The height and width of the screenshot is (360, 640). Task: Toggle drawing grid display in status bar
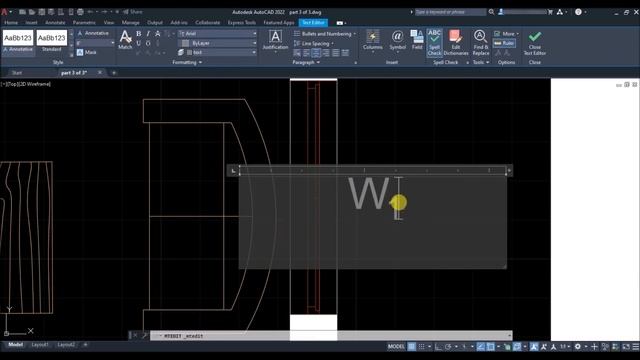coord(412,347)
